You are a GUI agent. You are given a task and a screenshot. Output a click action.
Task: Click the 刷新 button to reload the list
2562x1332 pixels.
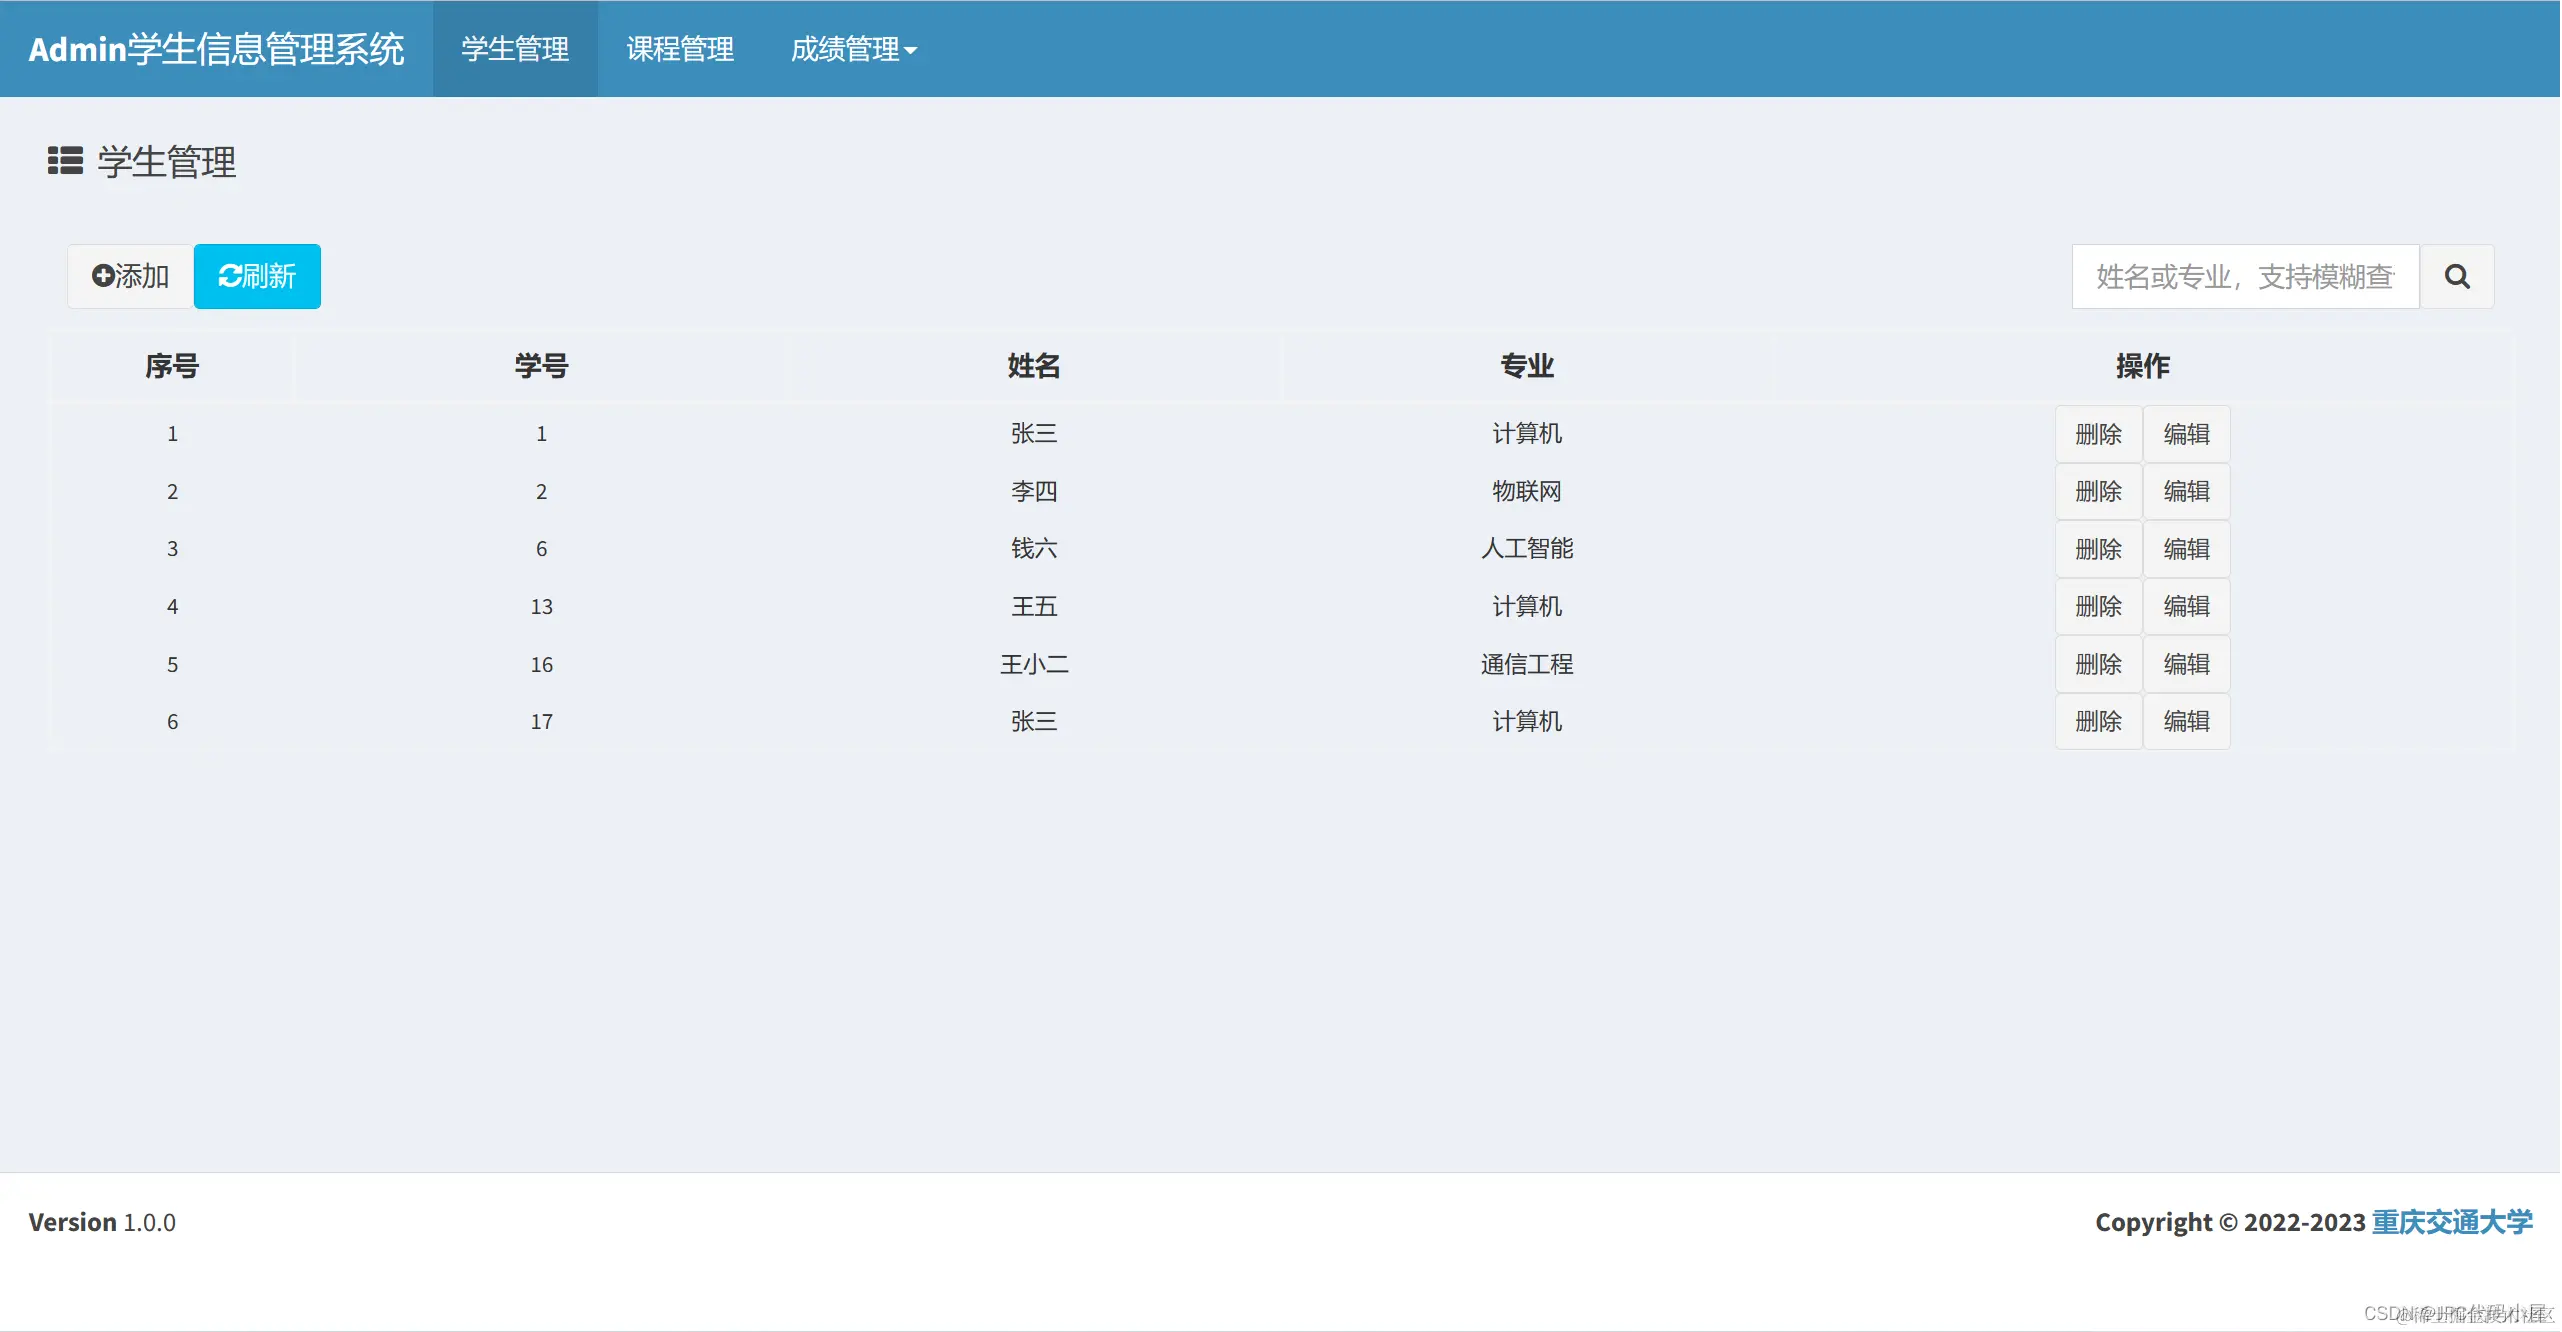[257, 276]
